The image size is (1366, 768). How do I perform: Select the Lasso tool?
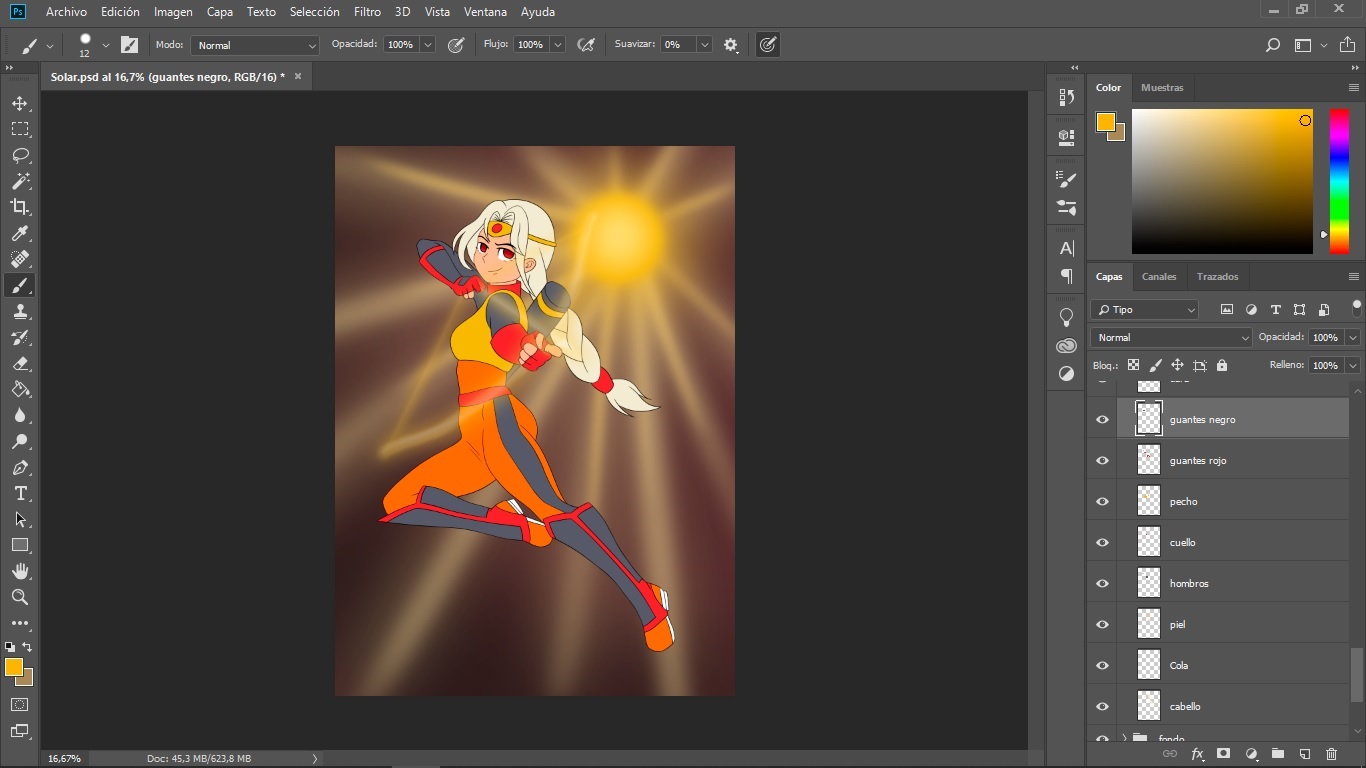click(x=20, y=155)
